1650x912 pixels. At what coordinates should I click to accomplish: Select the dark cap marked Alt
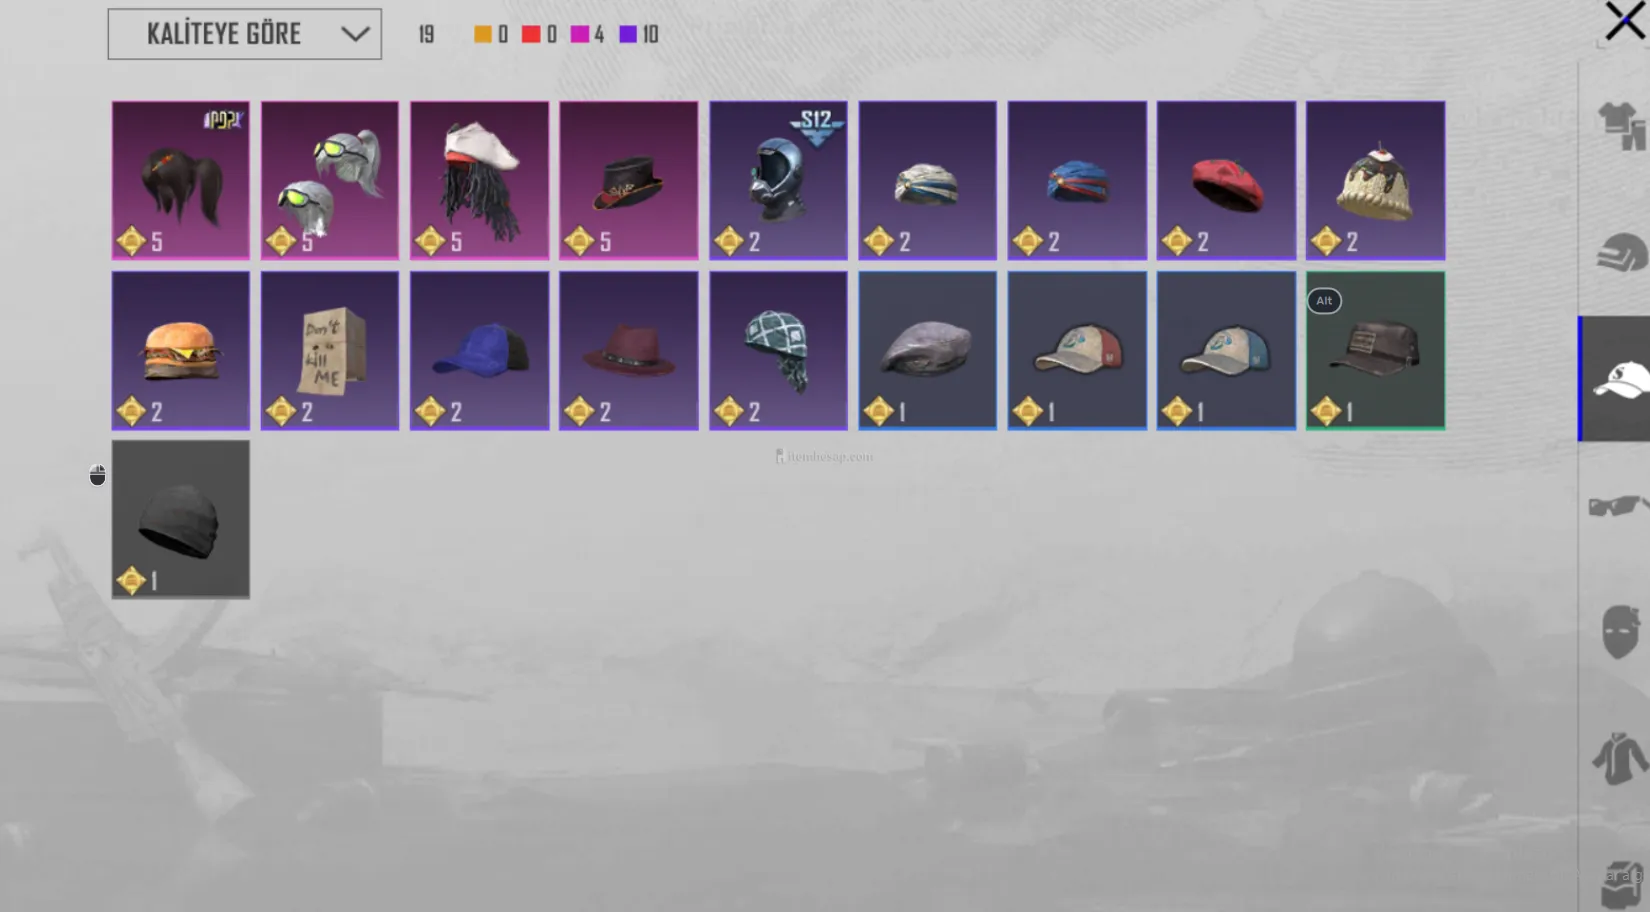click(1375, 350)
